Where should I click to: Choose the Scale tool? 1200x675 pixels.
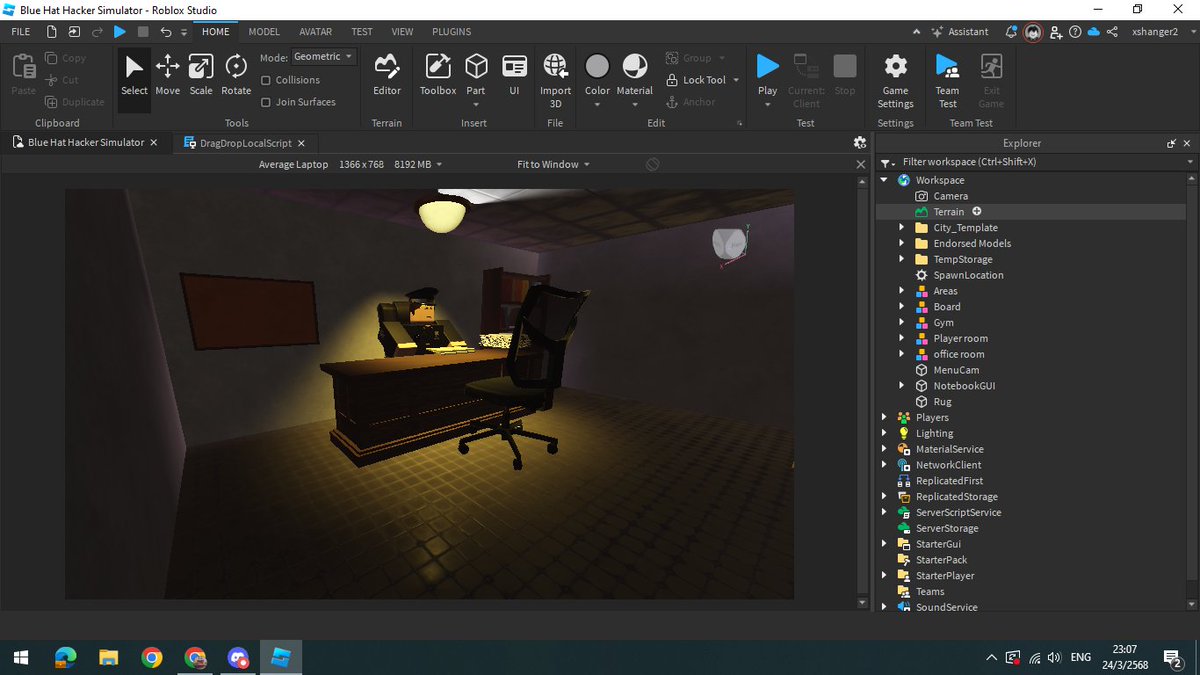point(201,75)
